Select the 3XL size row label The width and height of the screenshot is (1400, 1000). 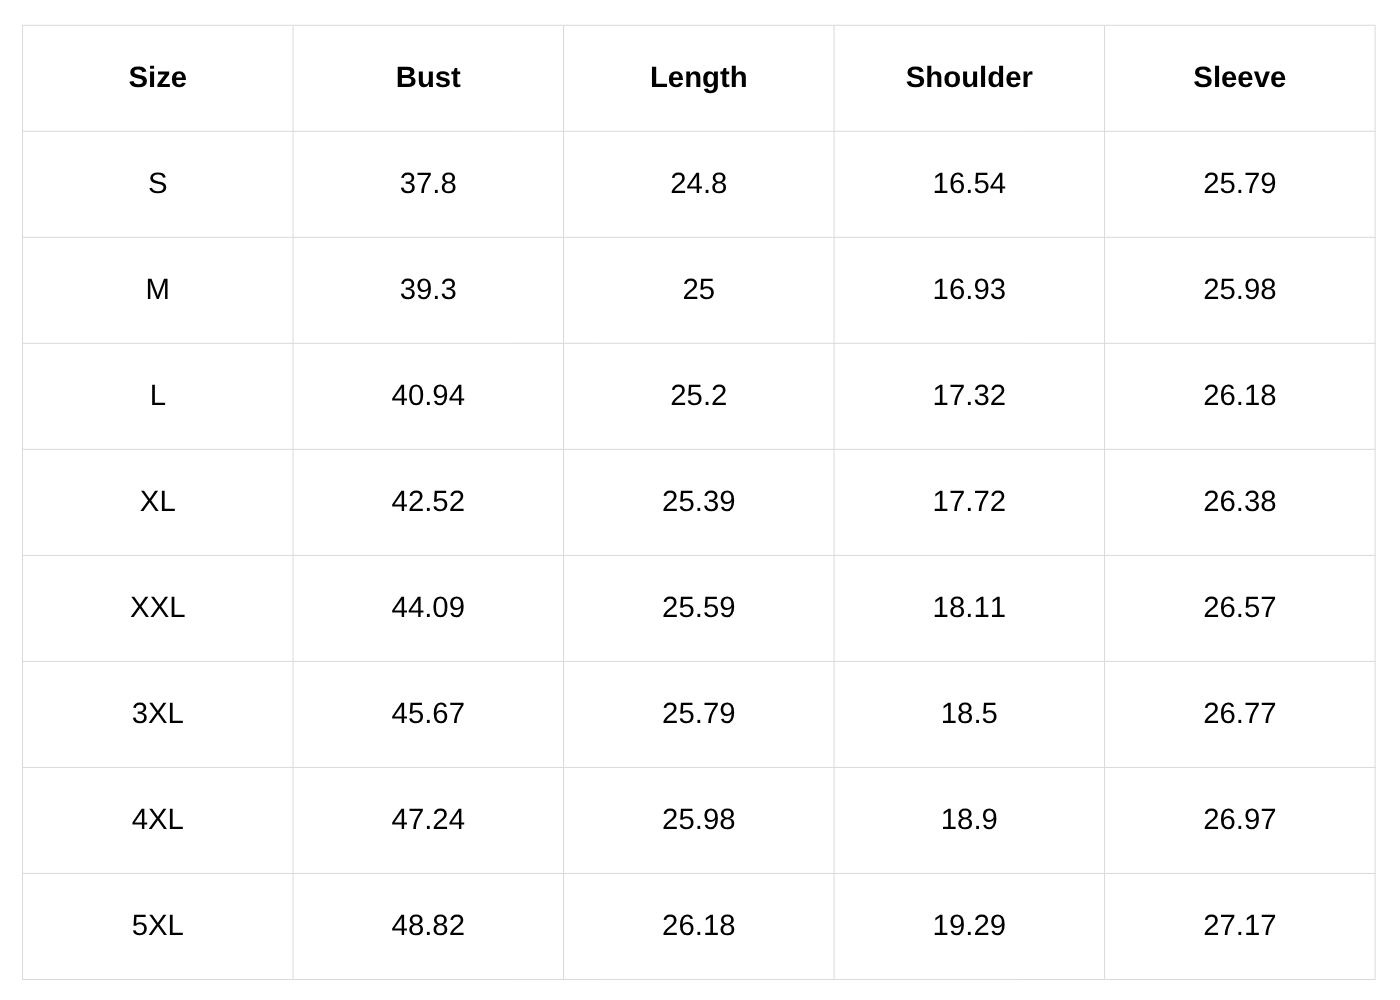(x=158, y=714)
